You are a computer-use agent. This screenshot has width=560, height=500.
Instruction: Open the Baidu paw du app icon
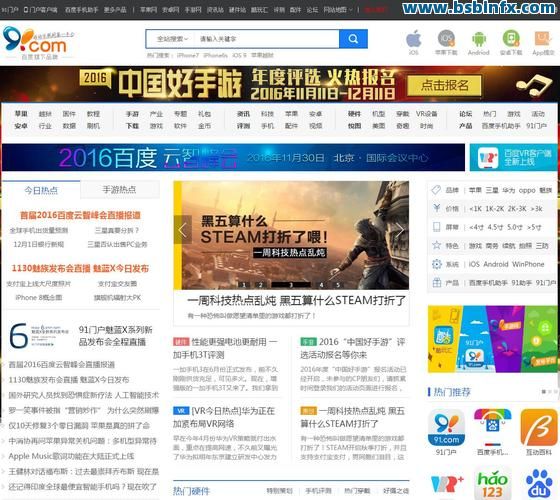(x=539, y=484)
